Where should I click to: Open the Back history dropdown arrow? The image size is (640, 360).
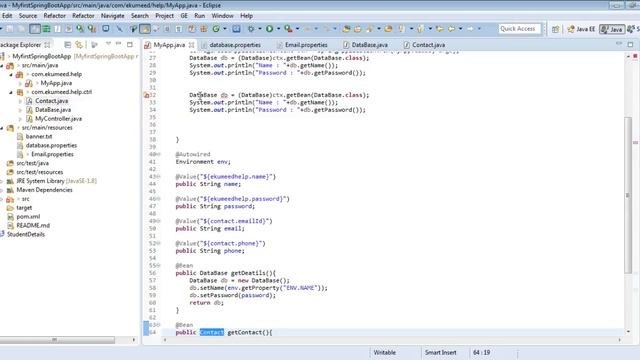pos(460,29)
